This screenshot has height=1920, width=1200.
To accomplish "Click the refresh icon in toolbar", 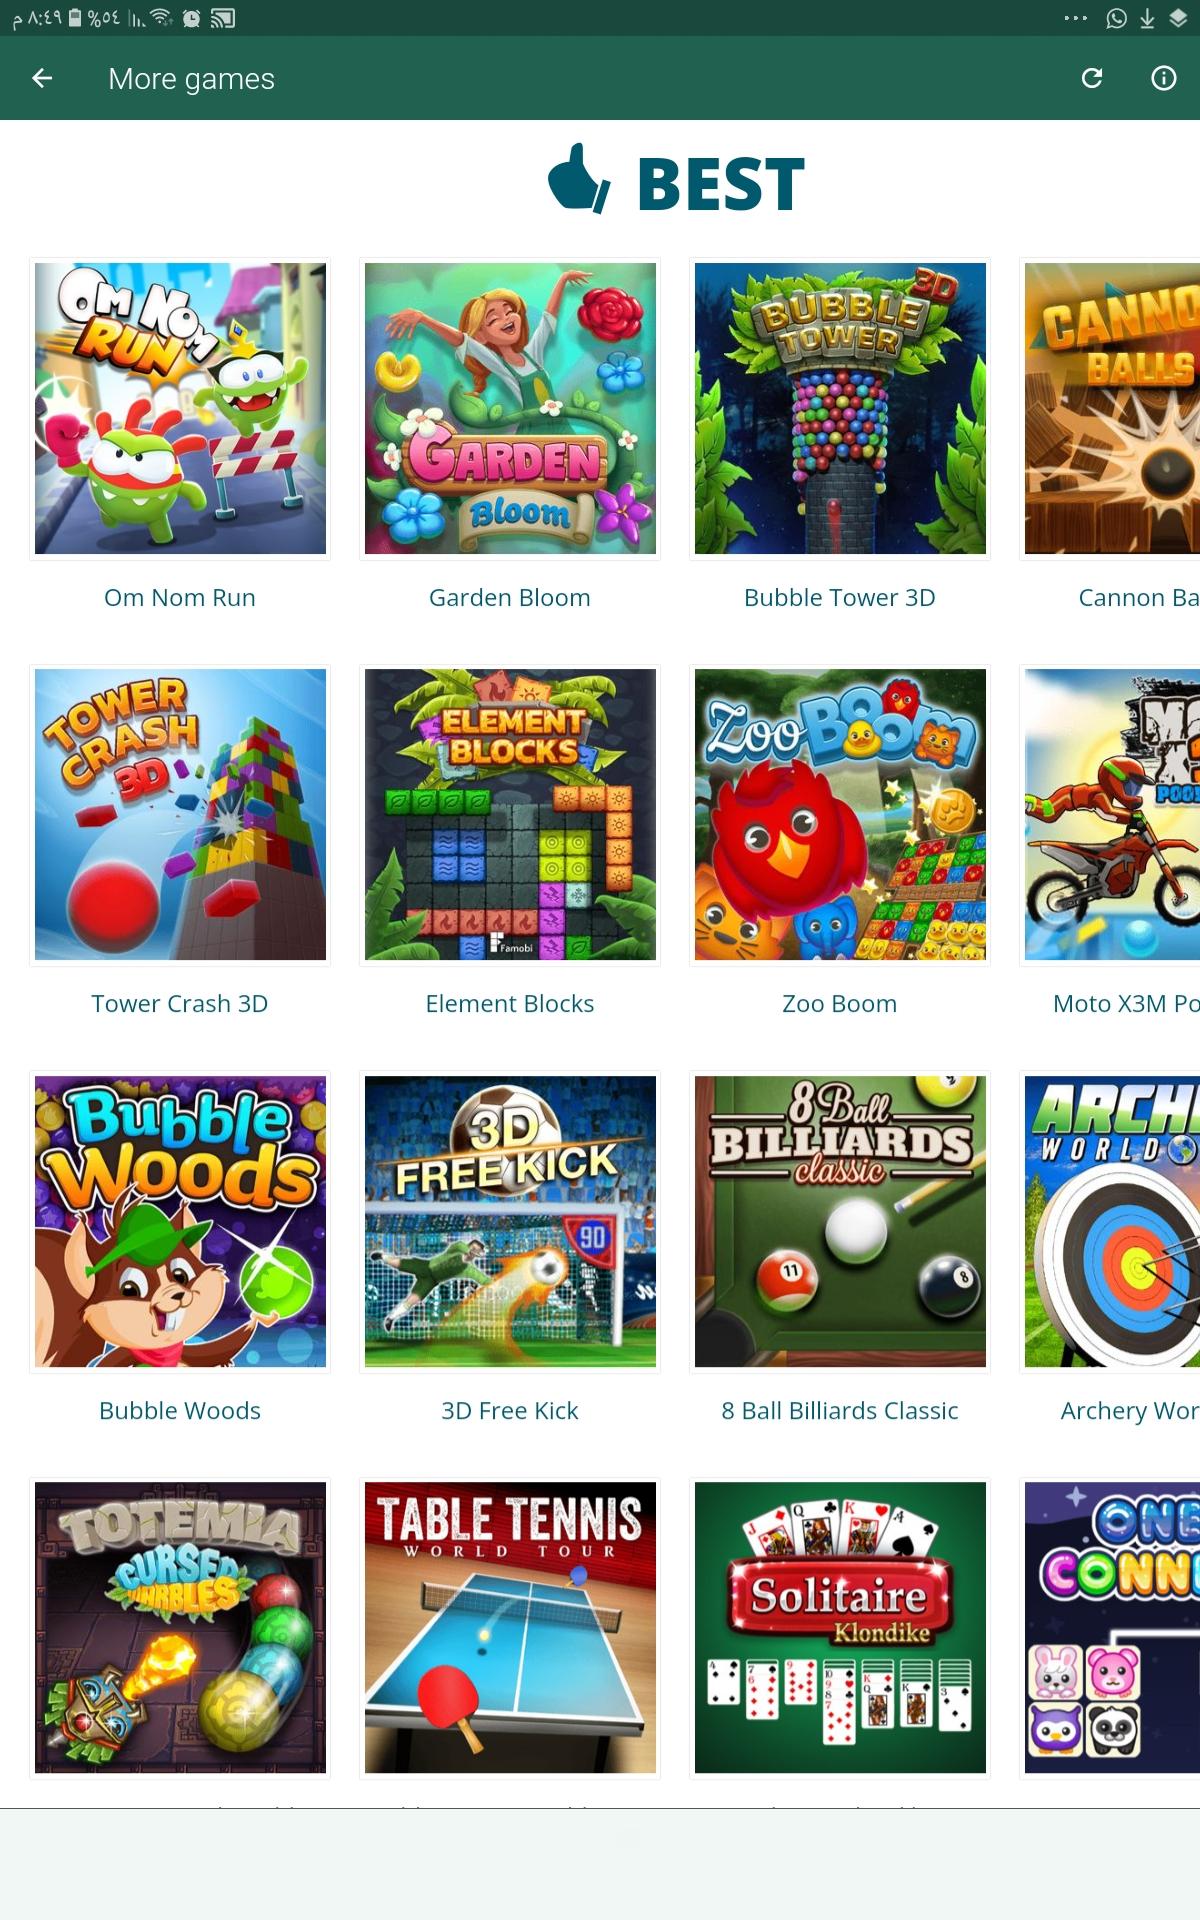I will click(x=1092, y=78).
